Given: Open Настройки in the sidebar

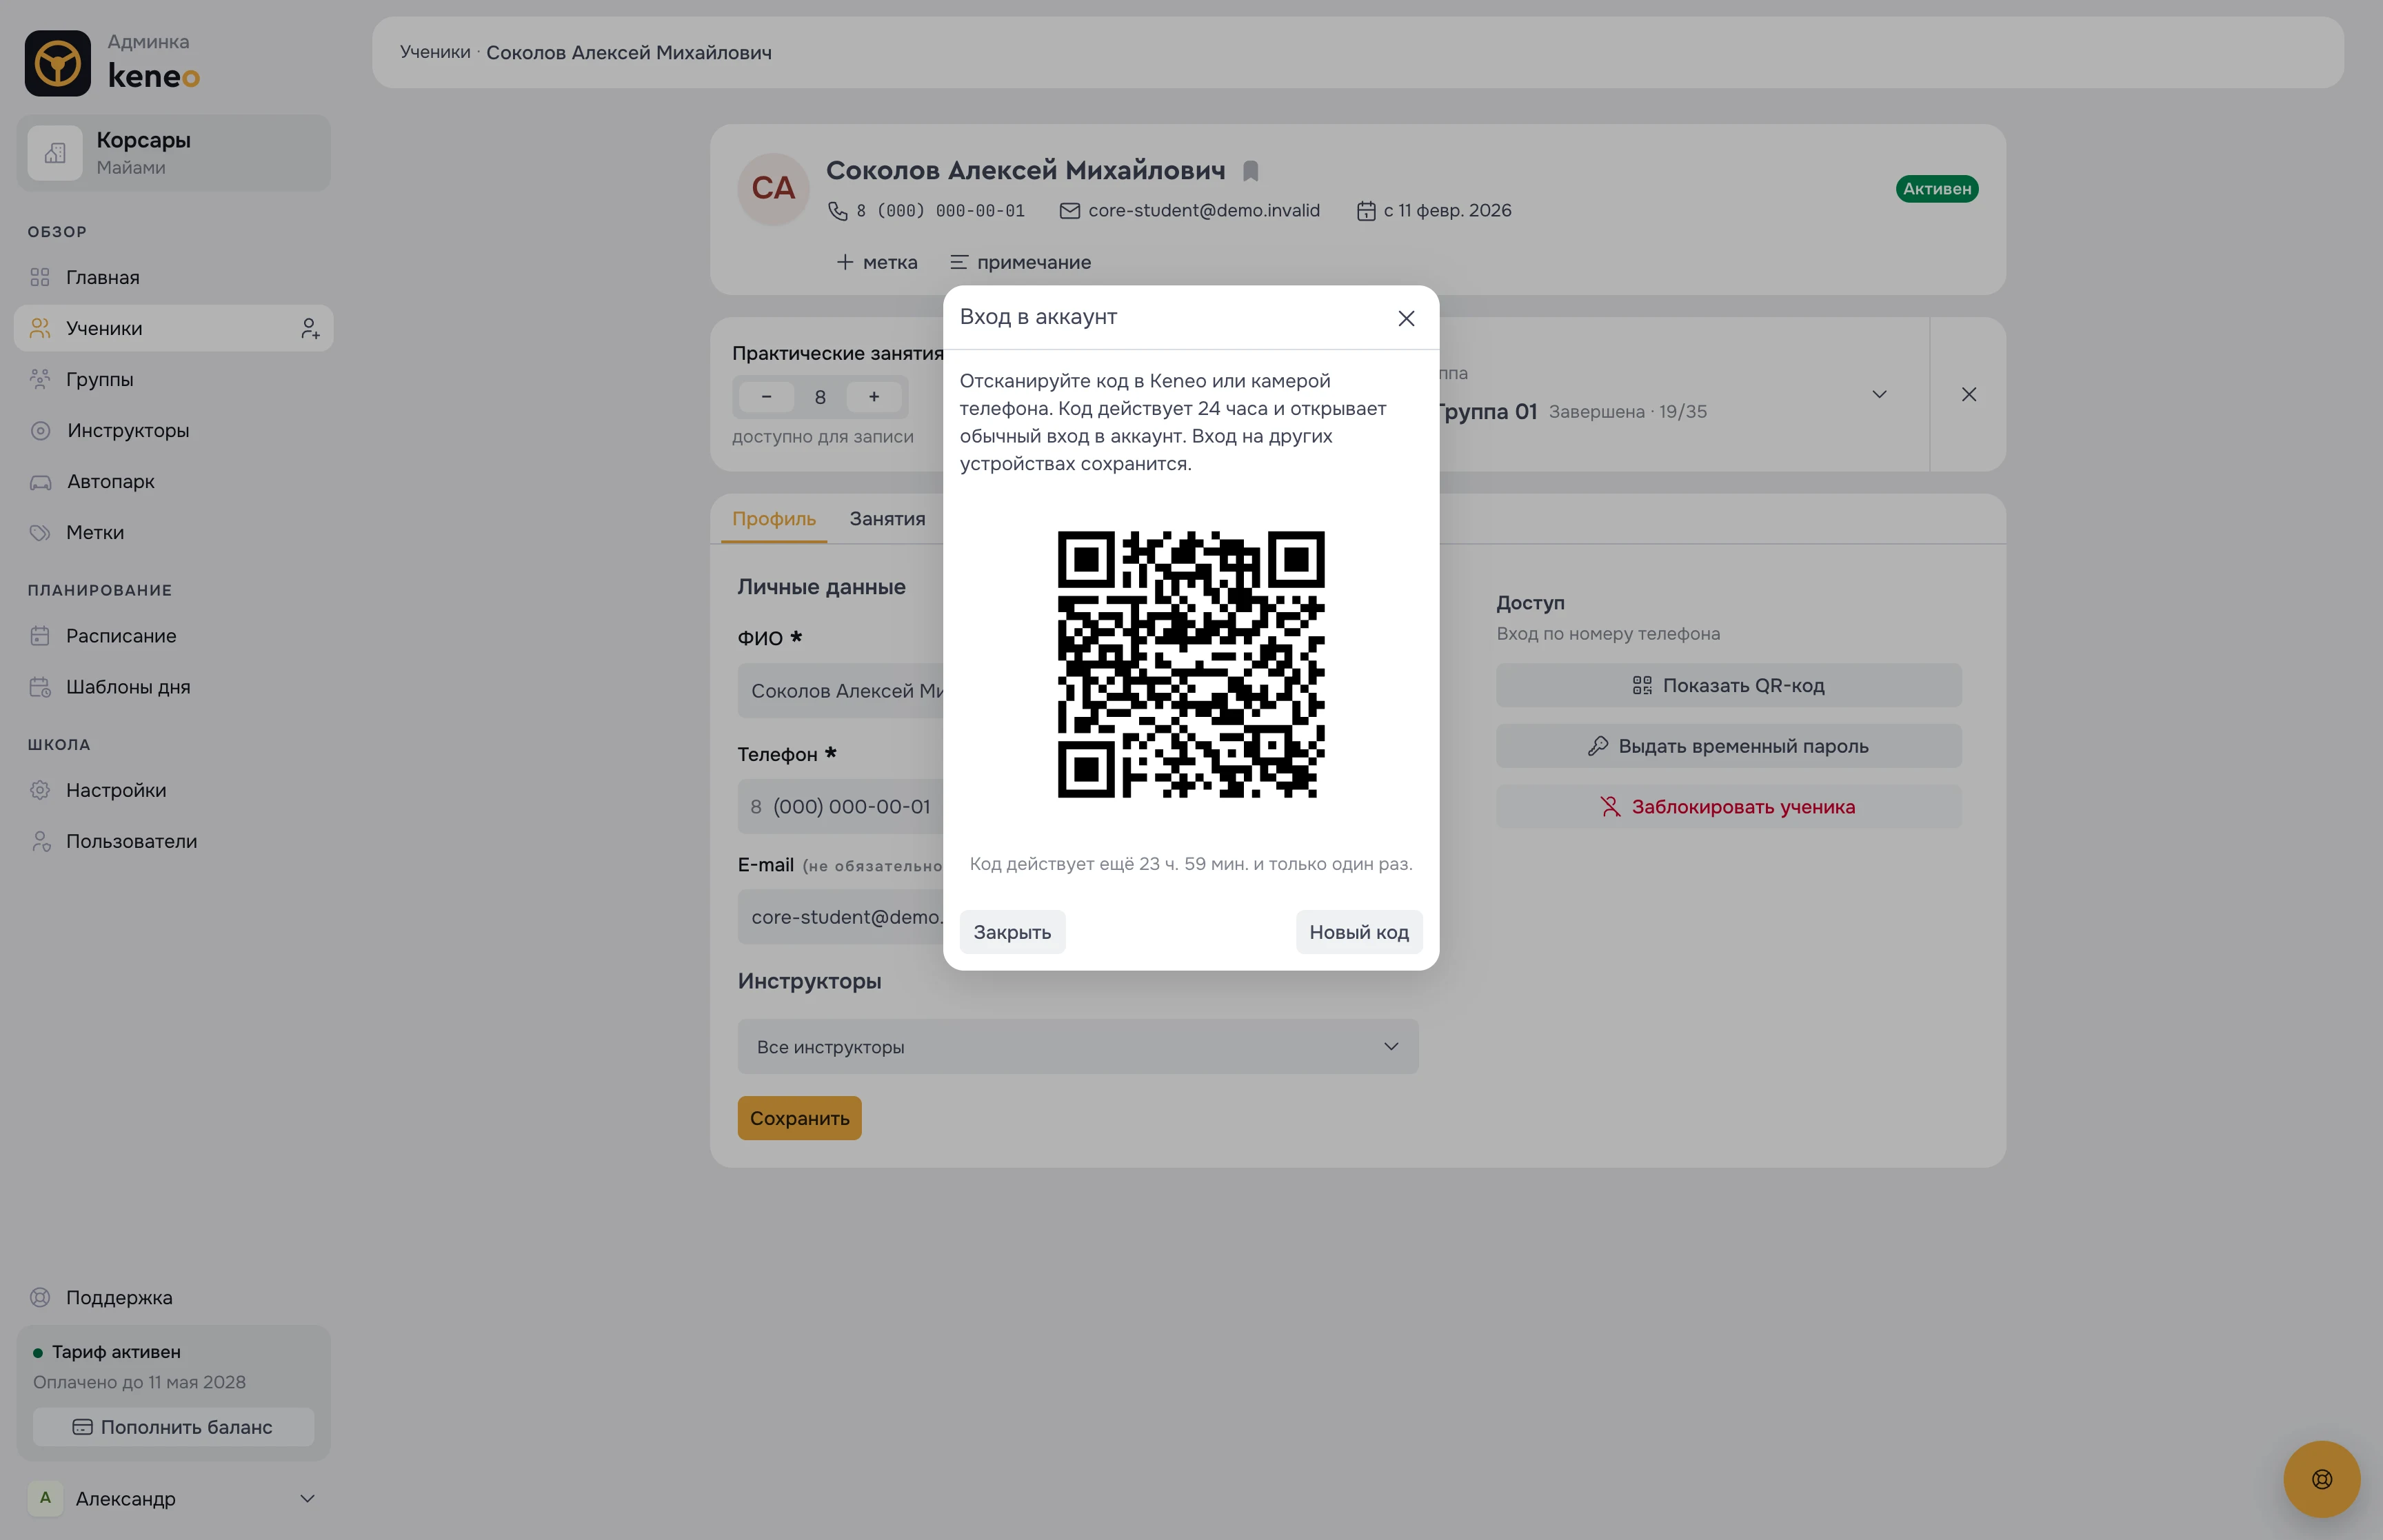Looking at the screenshot, I should click(x=173, y=790).
